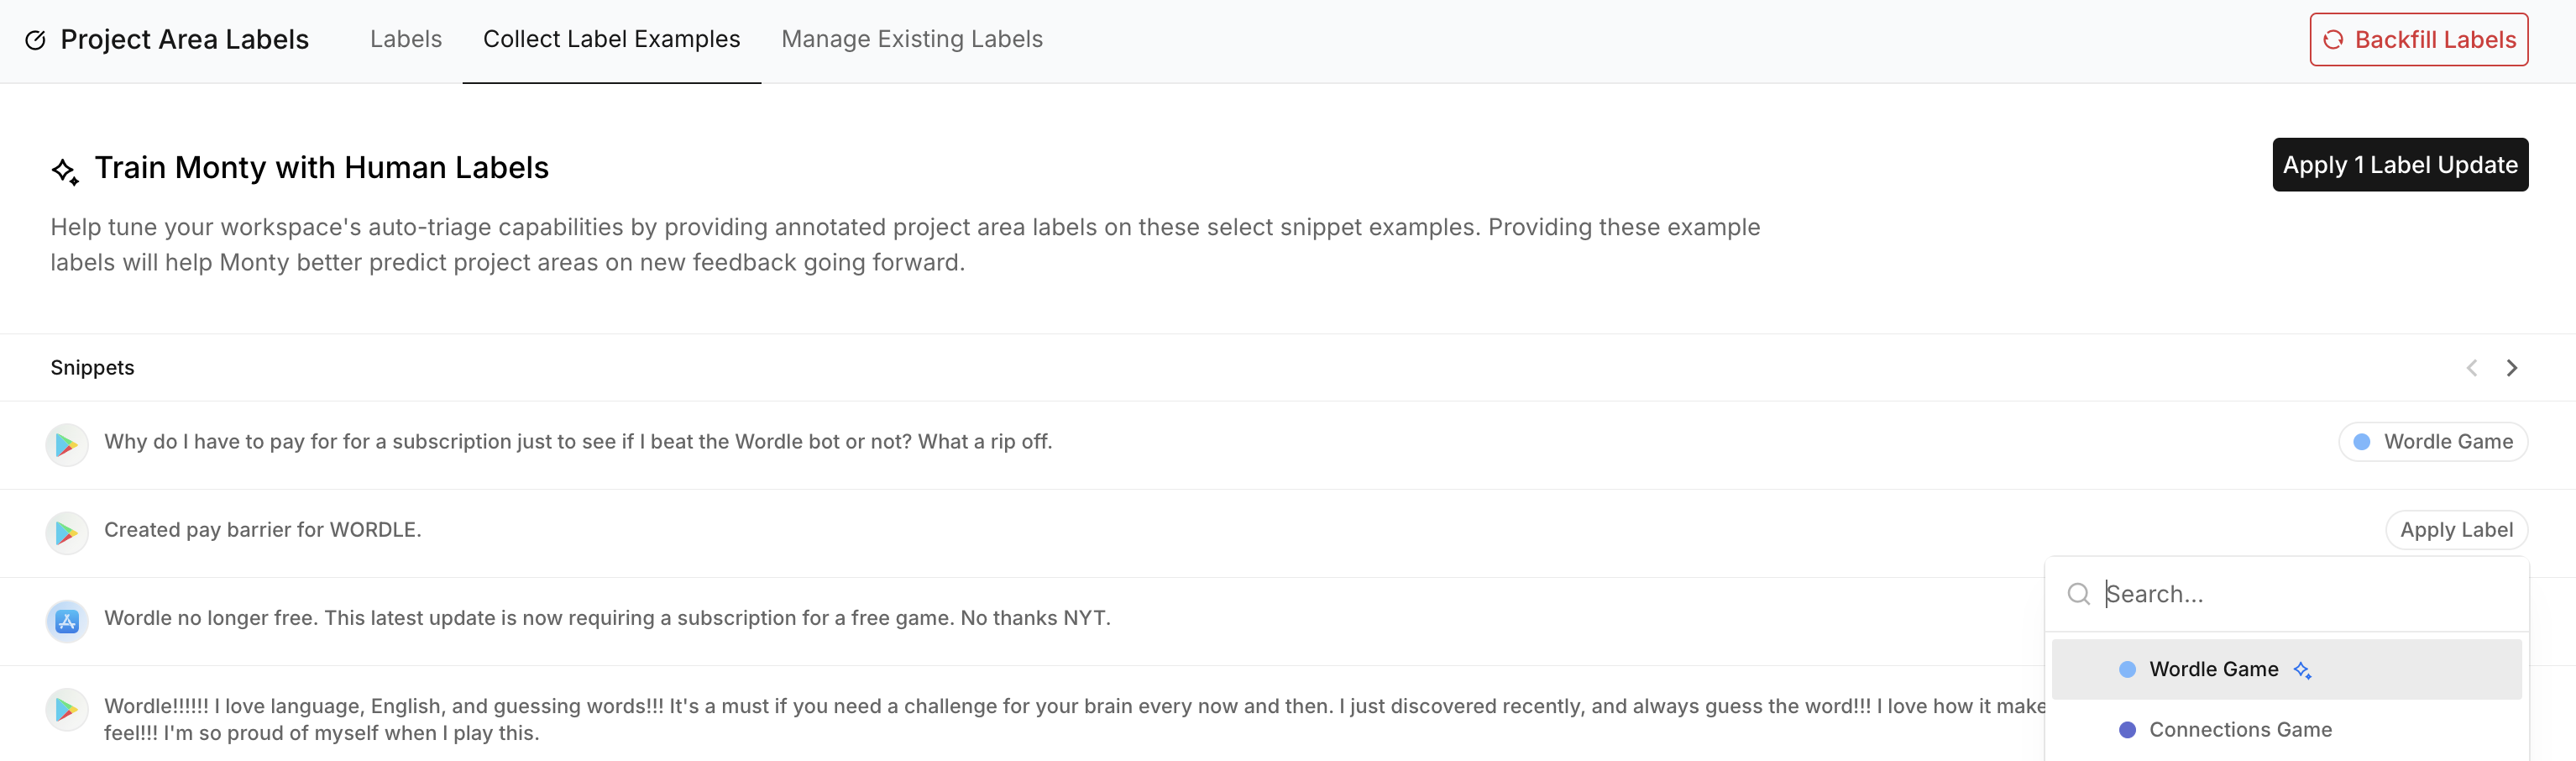Click the Apply 1 Label Update button

click(x=2400, y=165)
